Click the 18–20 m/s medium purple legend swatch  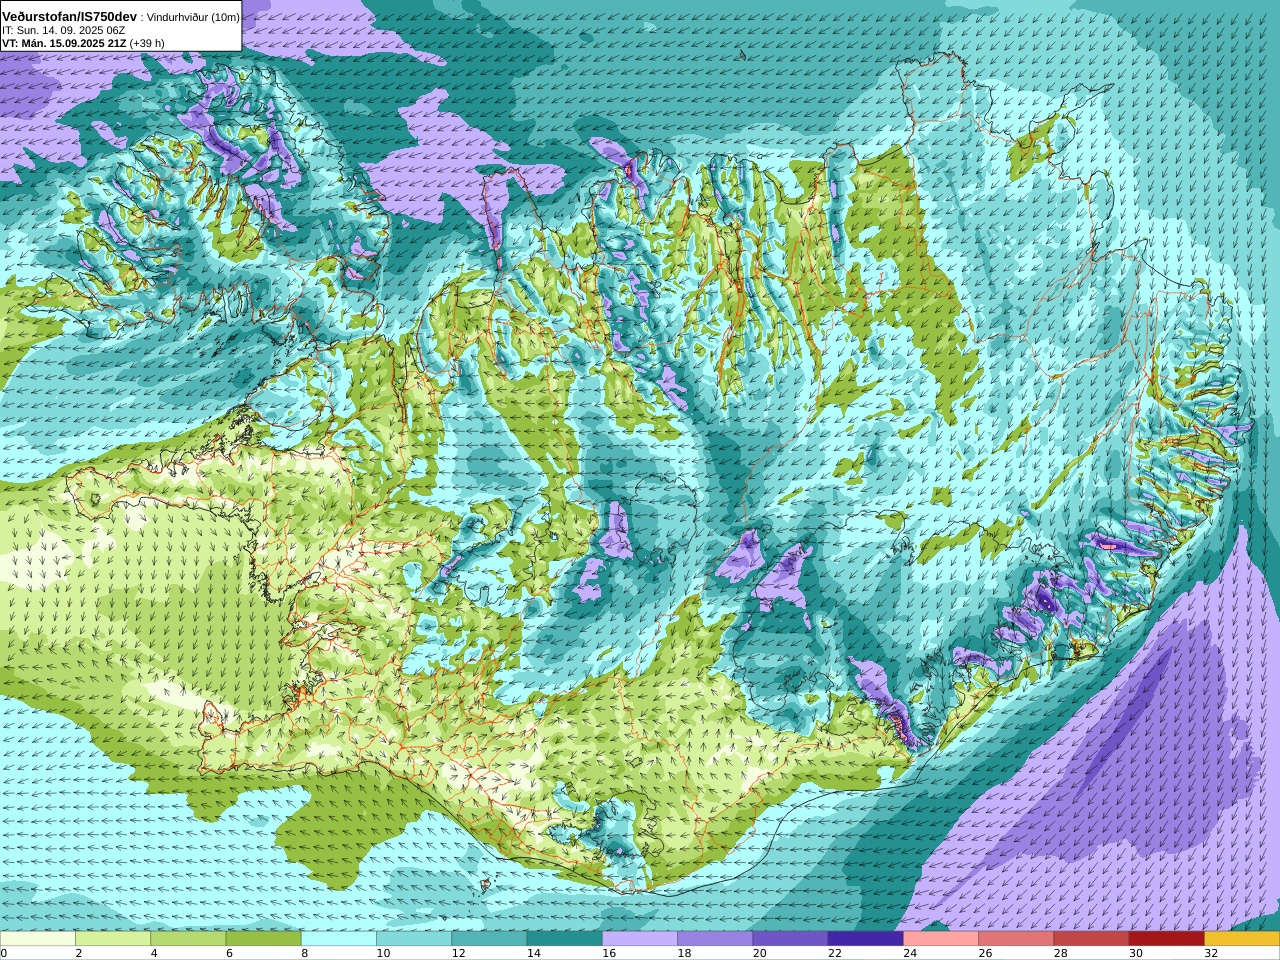(715, 939)
